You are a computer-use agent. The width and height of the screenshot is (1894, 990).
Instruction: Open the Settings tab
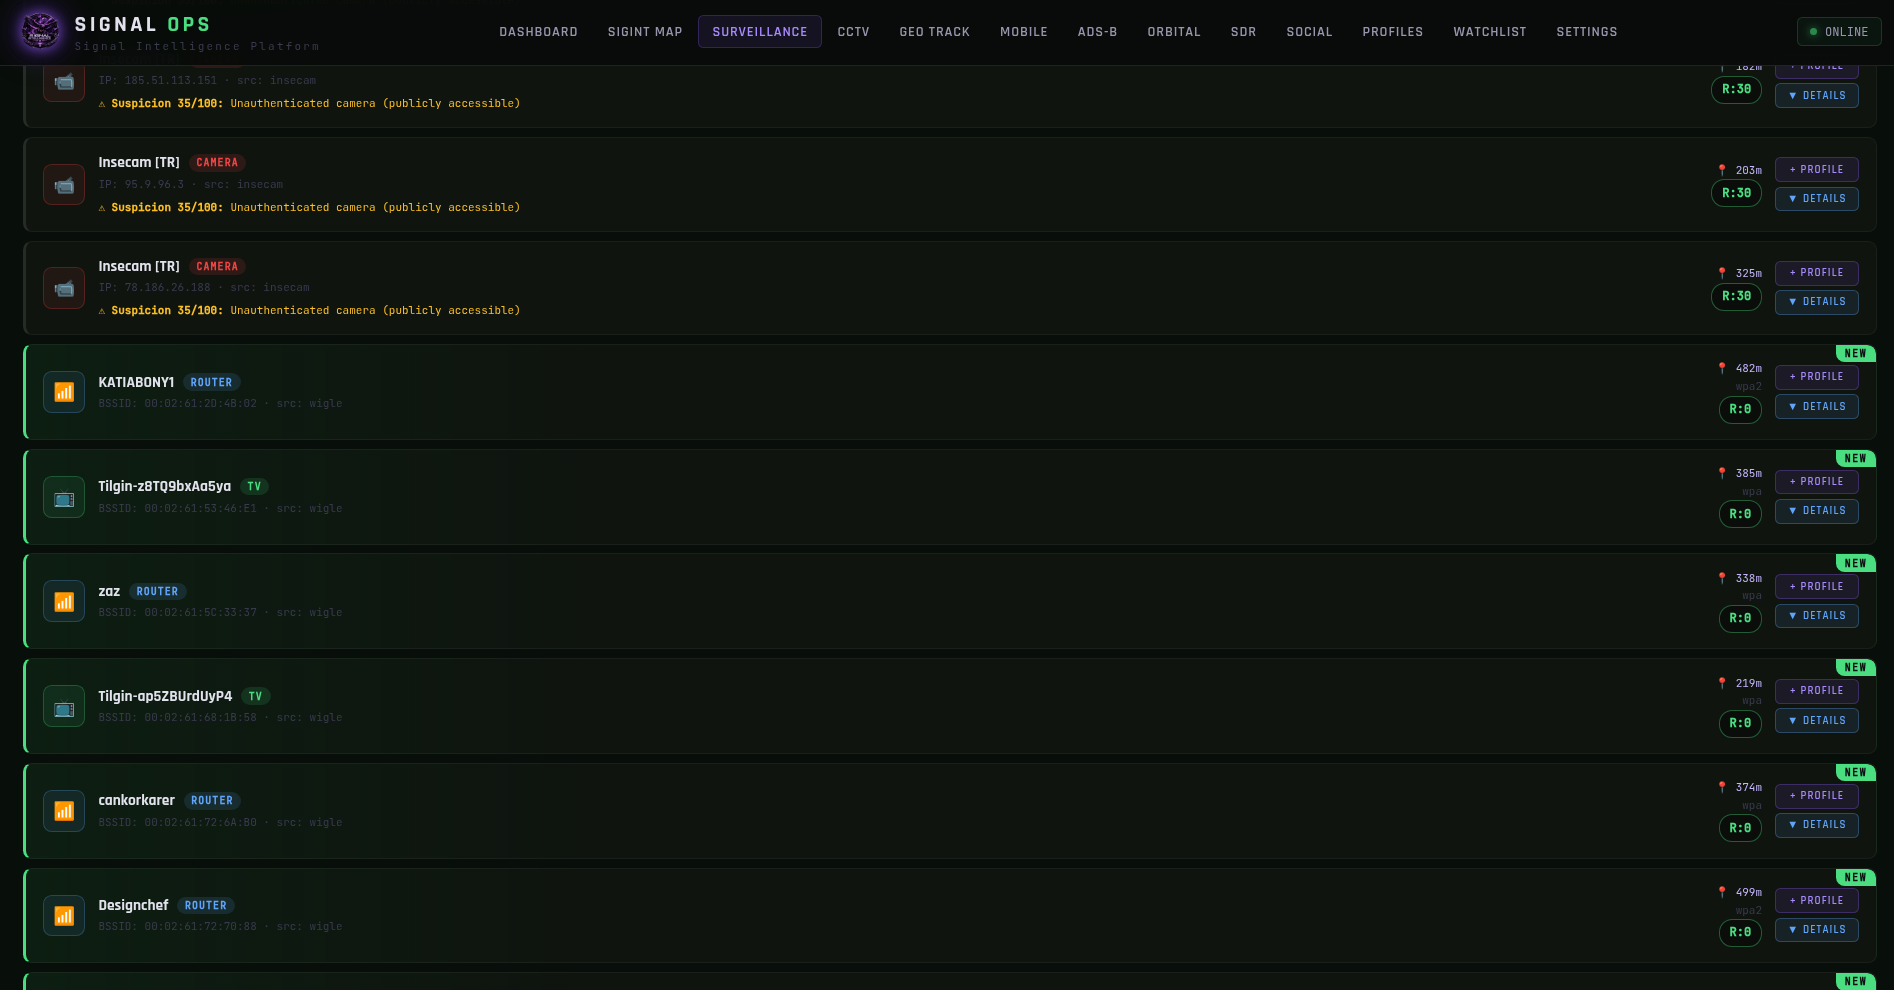[1586, 32]
